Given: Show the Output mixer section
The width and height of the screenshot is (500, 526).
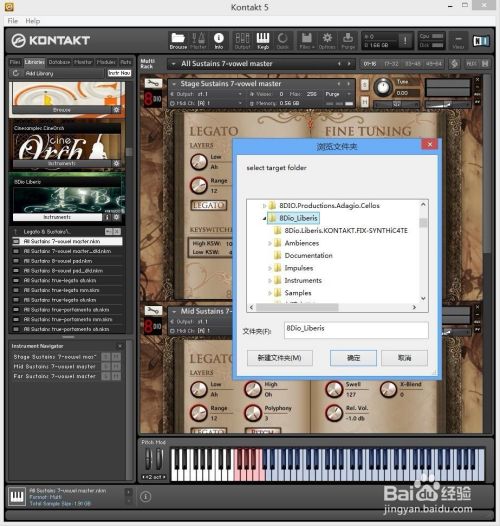Looking at the screenshot, I should pos(242,41).
